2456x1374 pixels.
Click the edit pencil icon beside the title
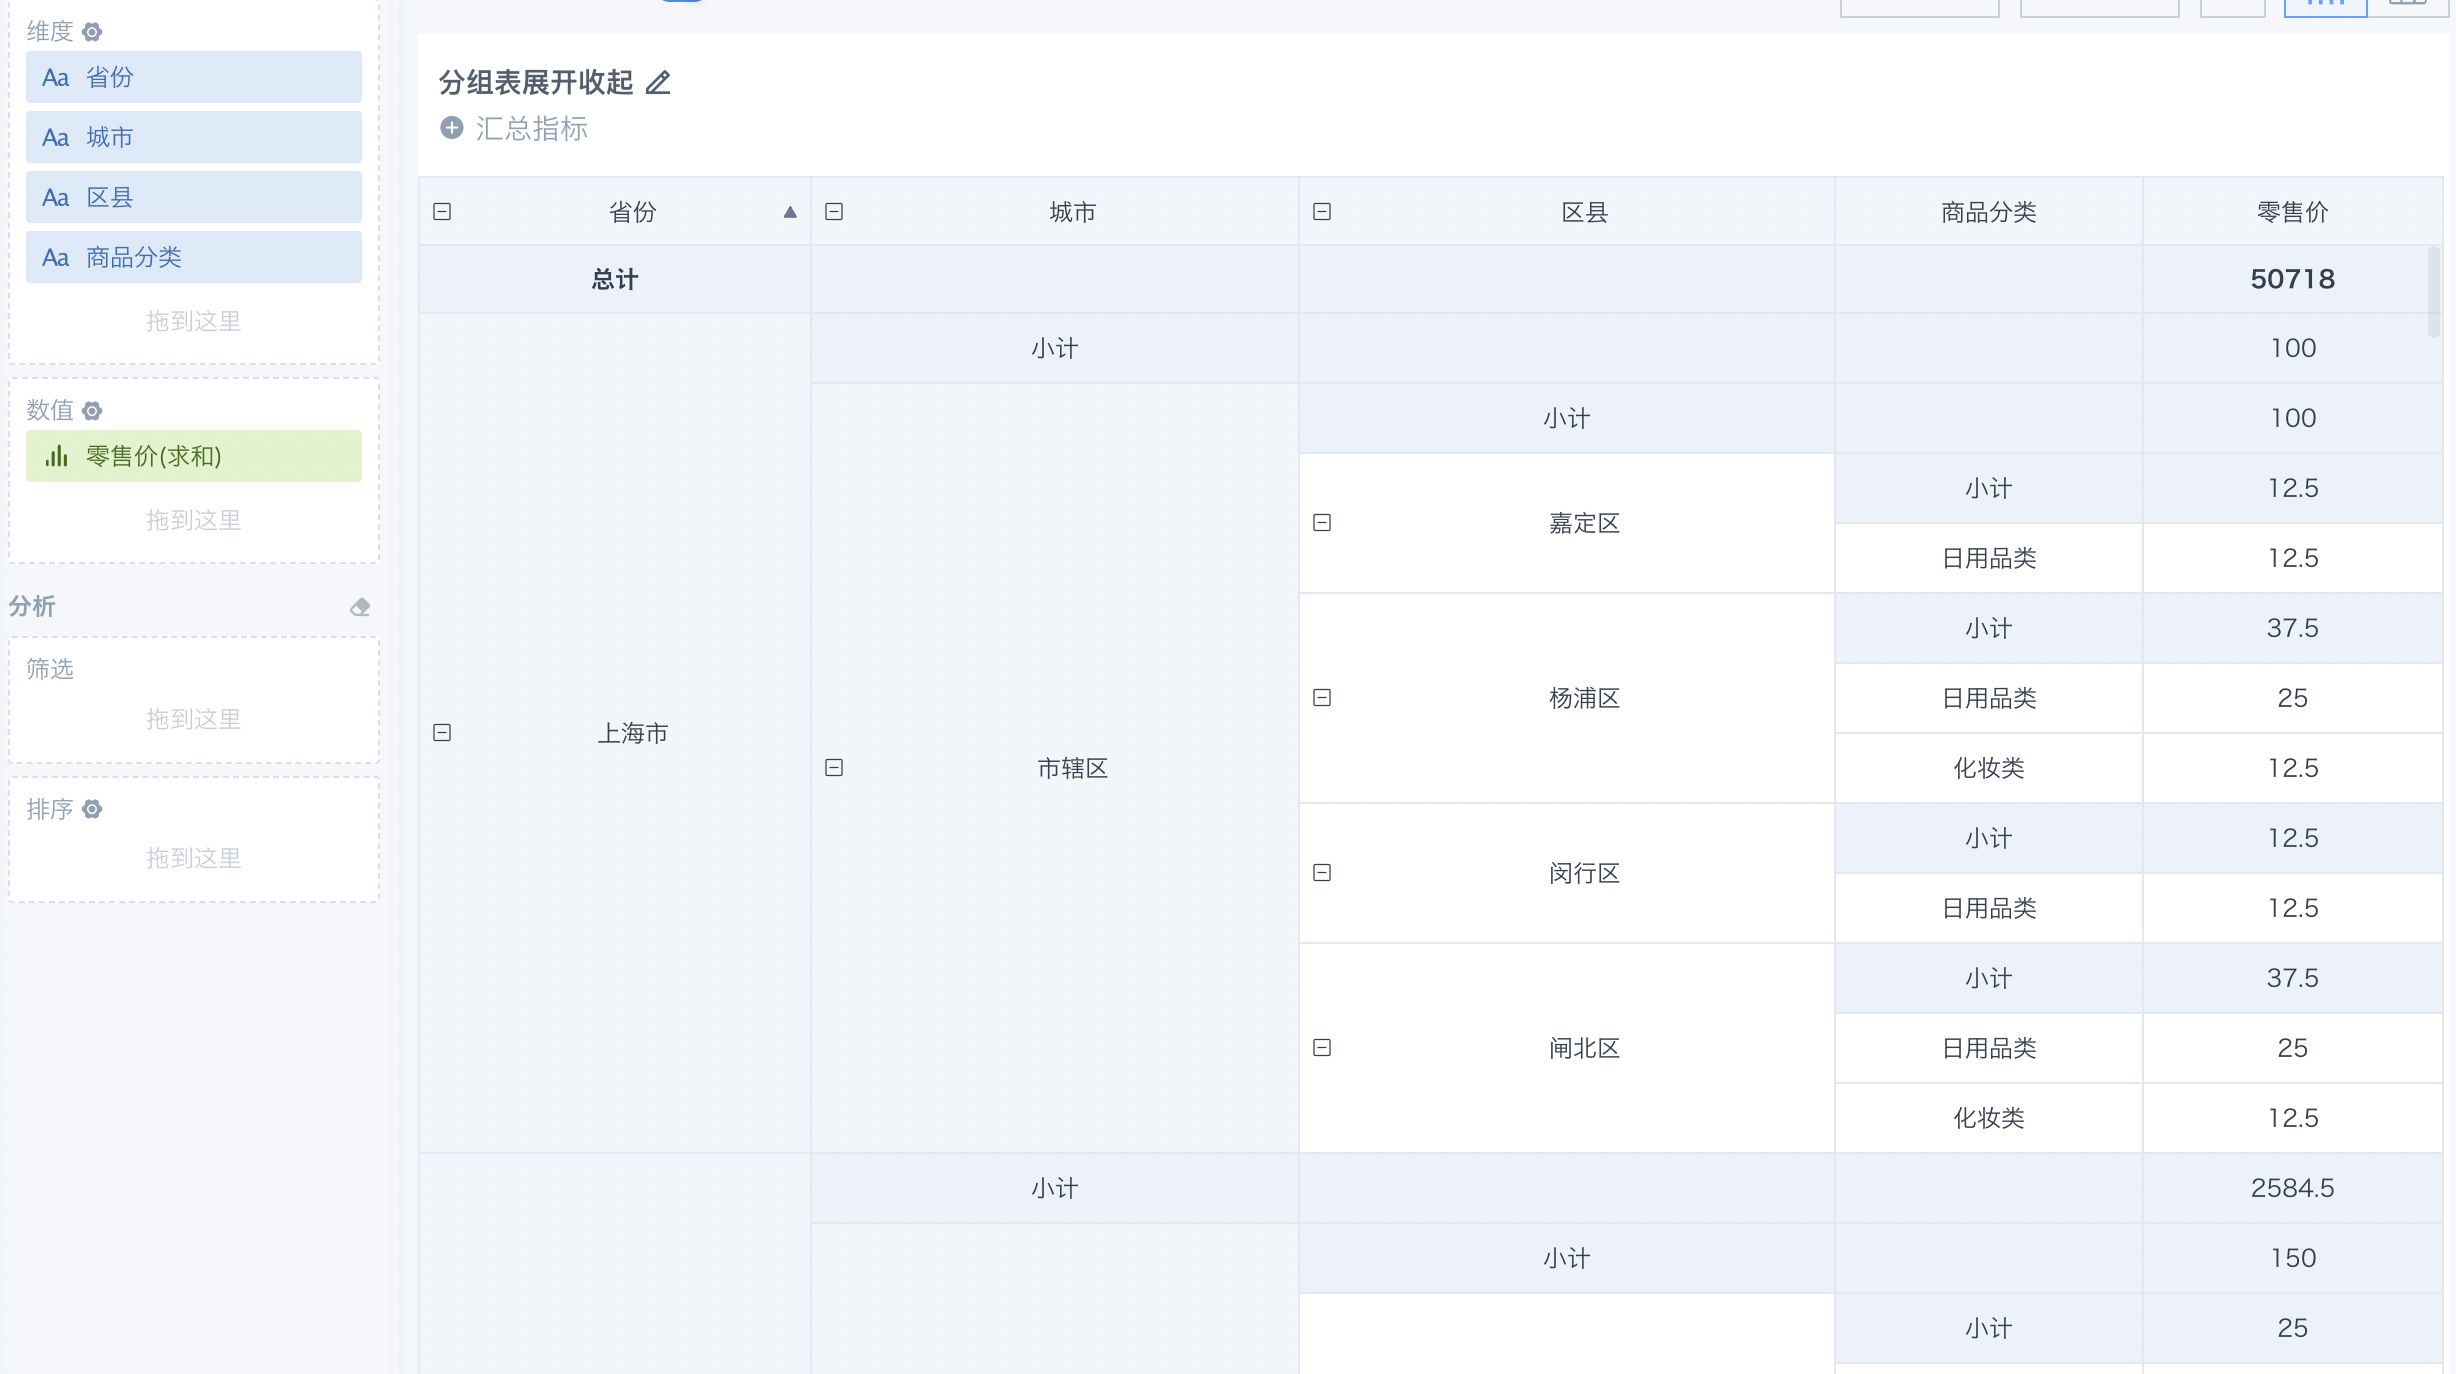pos(658,83)
